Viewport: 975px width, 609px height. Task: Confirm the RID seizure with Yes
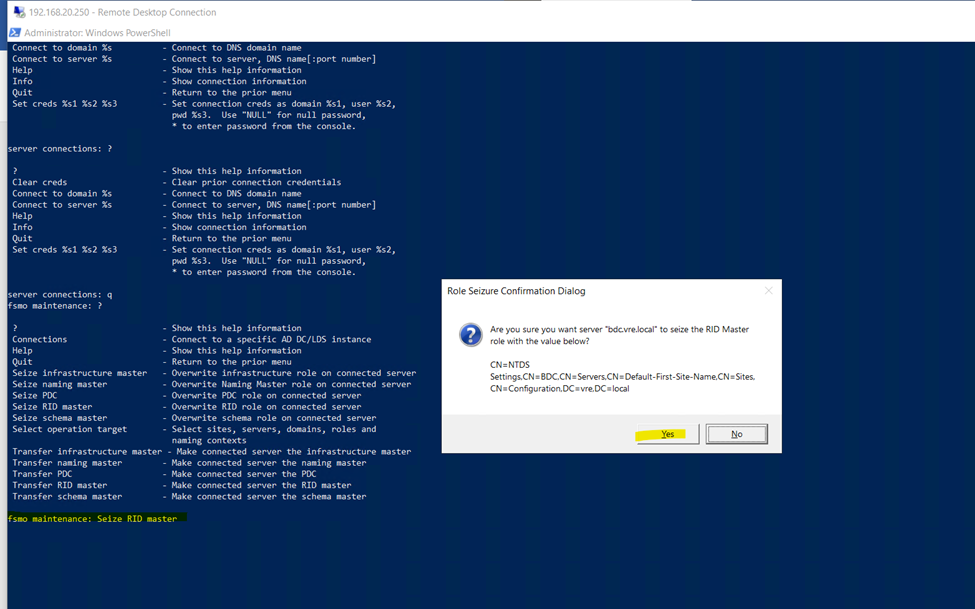[667, 434]
